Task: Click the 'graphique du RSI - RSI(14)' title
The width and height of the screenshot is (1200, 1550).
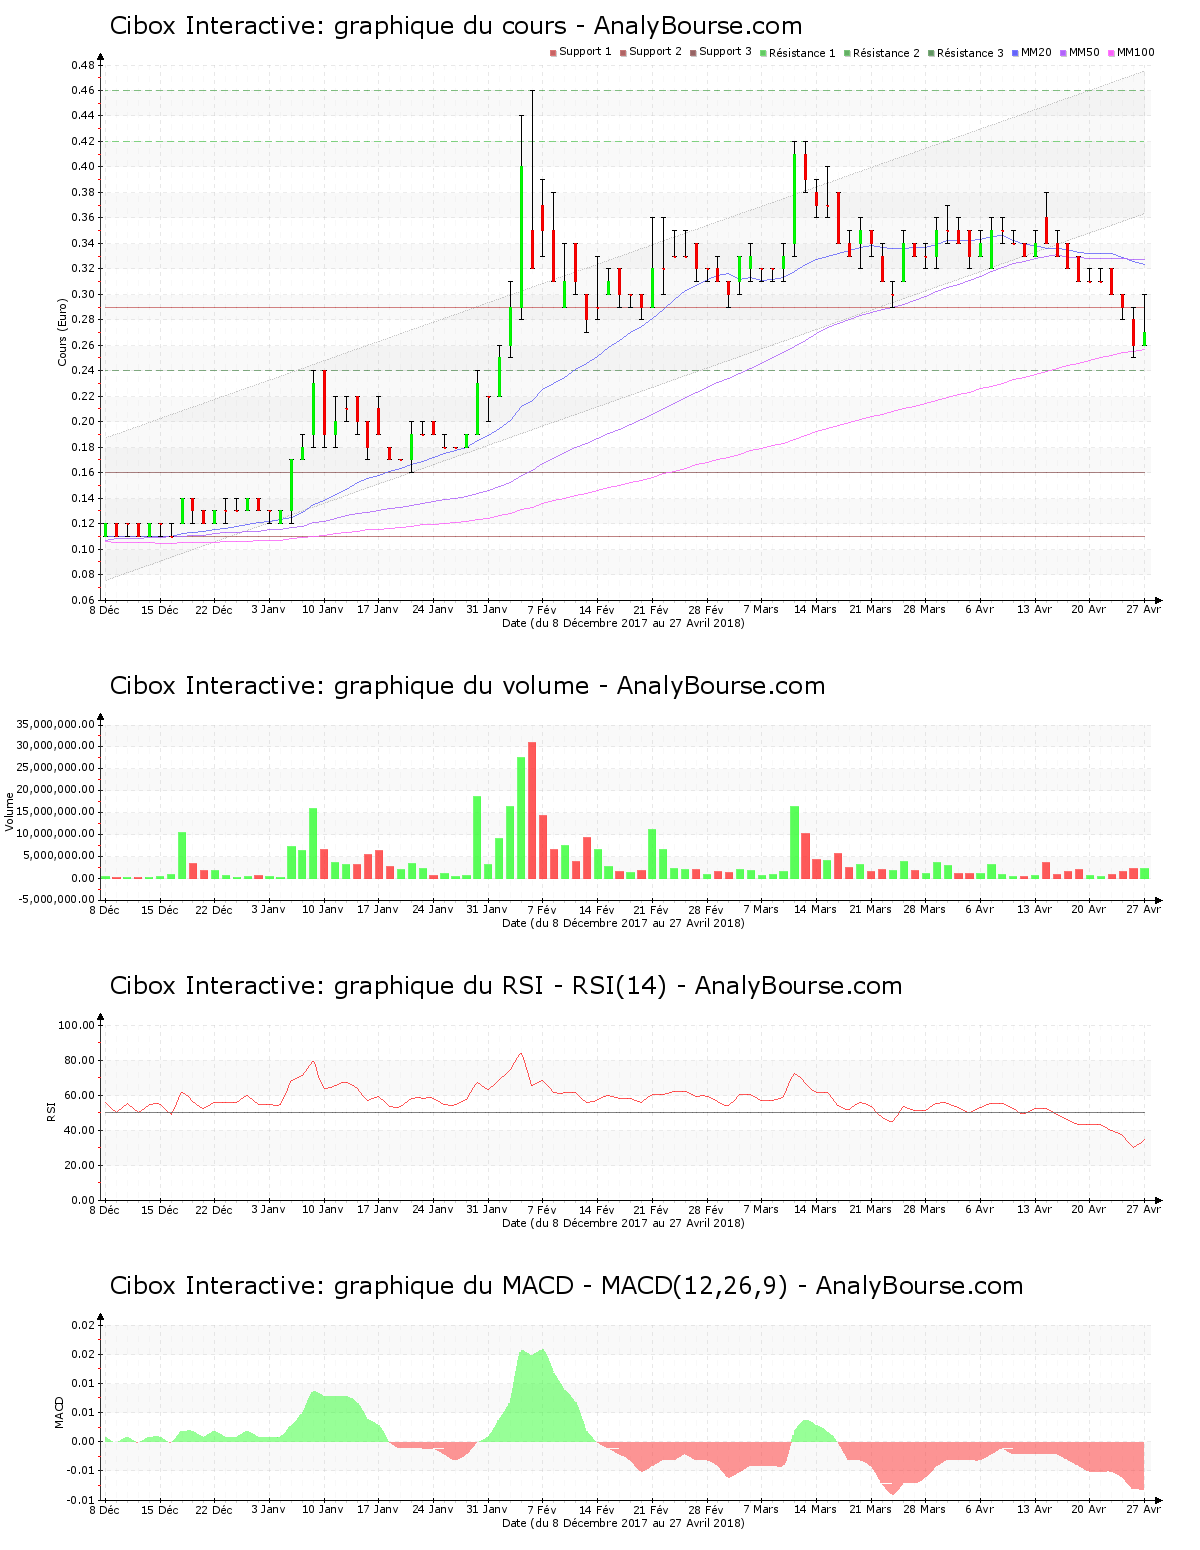Action: (x=506, y=986)
